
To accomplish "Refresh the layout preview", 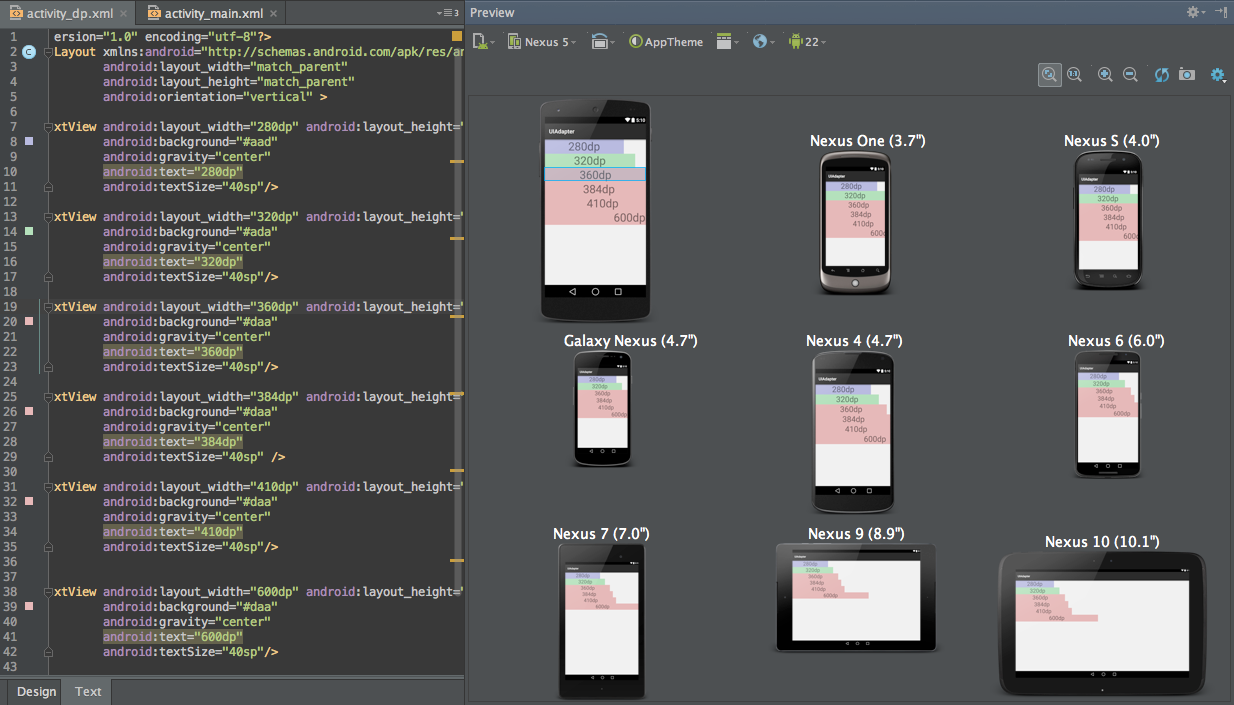I will tap(1161, 75).
